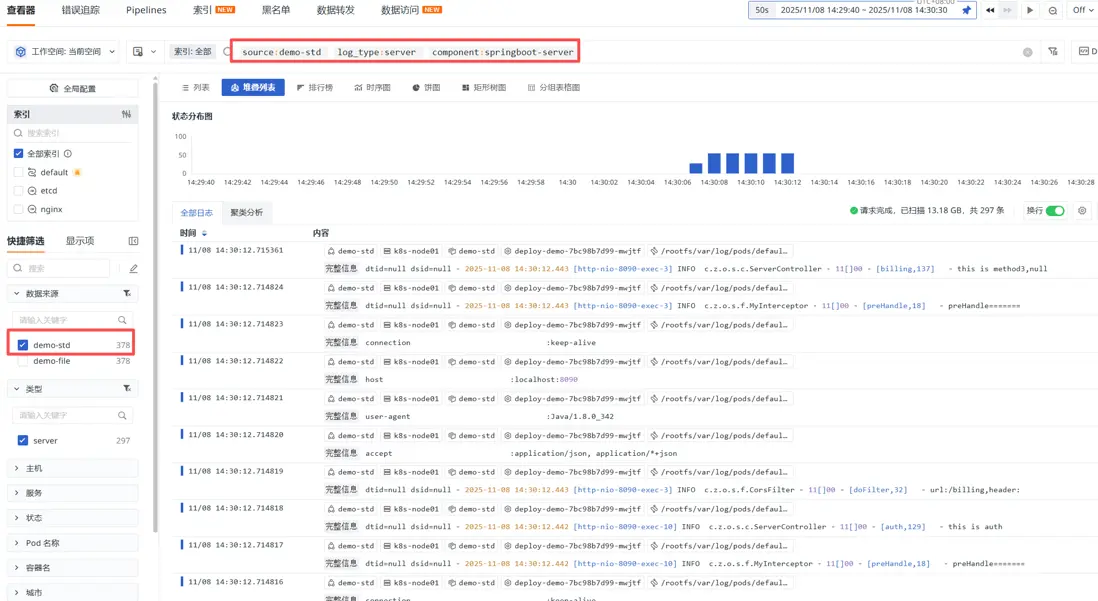Switch to 排行榜 ranking view
The image size is (1098, 601).
(x=315, y=88)
